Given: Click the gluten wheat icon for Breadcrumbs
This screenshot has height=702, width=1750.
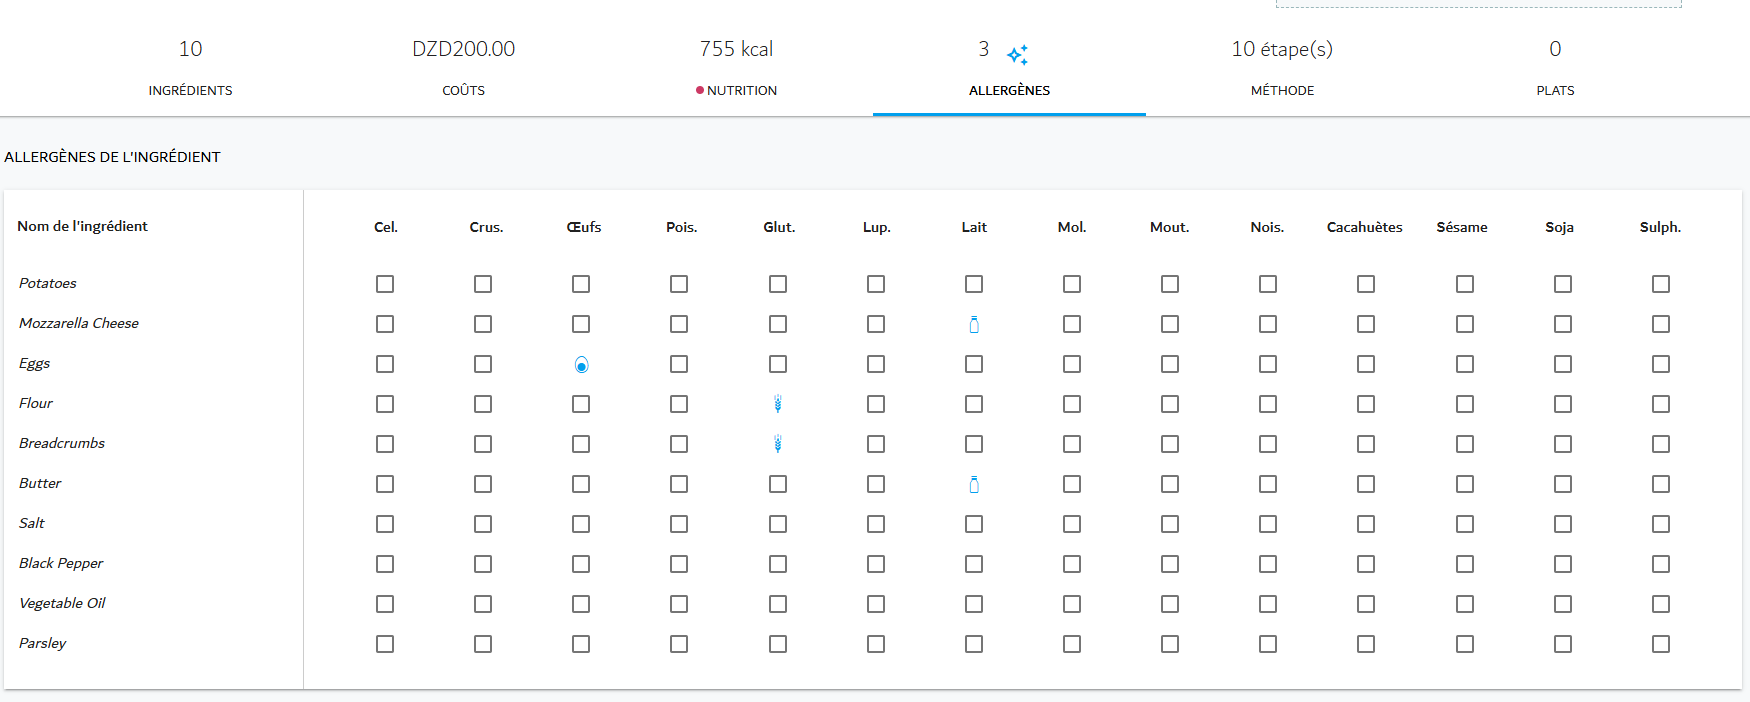Looking at the screenshot, I should point(778,444).
